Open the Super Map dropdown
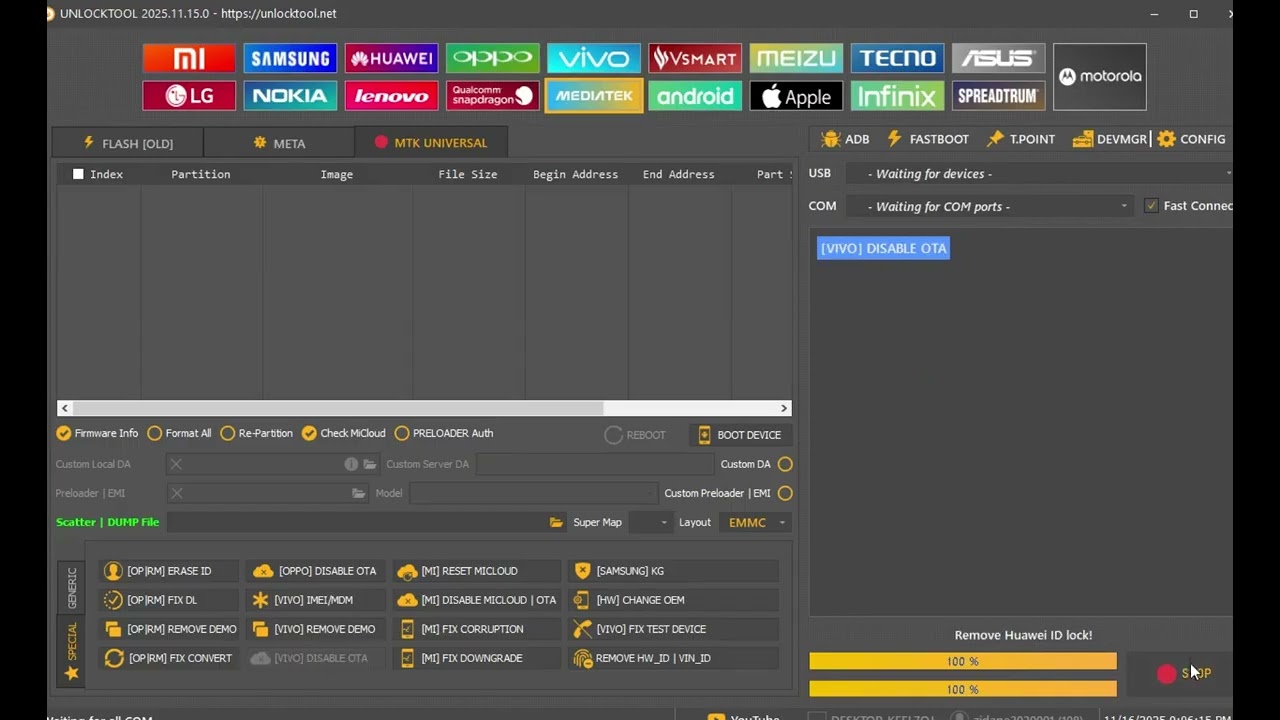Screen dimensions: 1280x720 pos(650,522)
